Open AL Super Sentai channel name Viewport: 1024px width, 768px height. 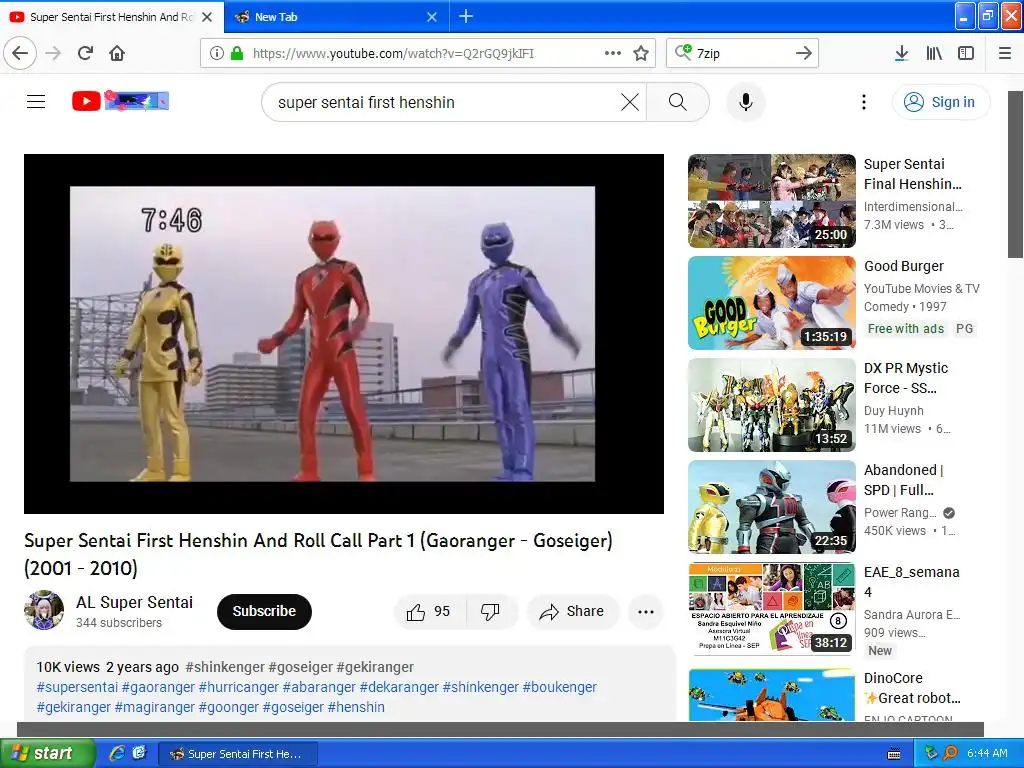[x=135, y=602]
